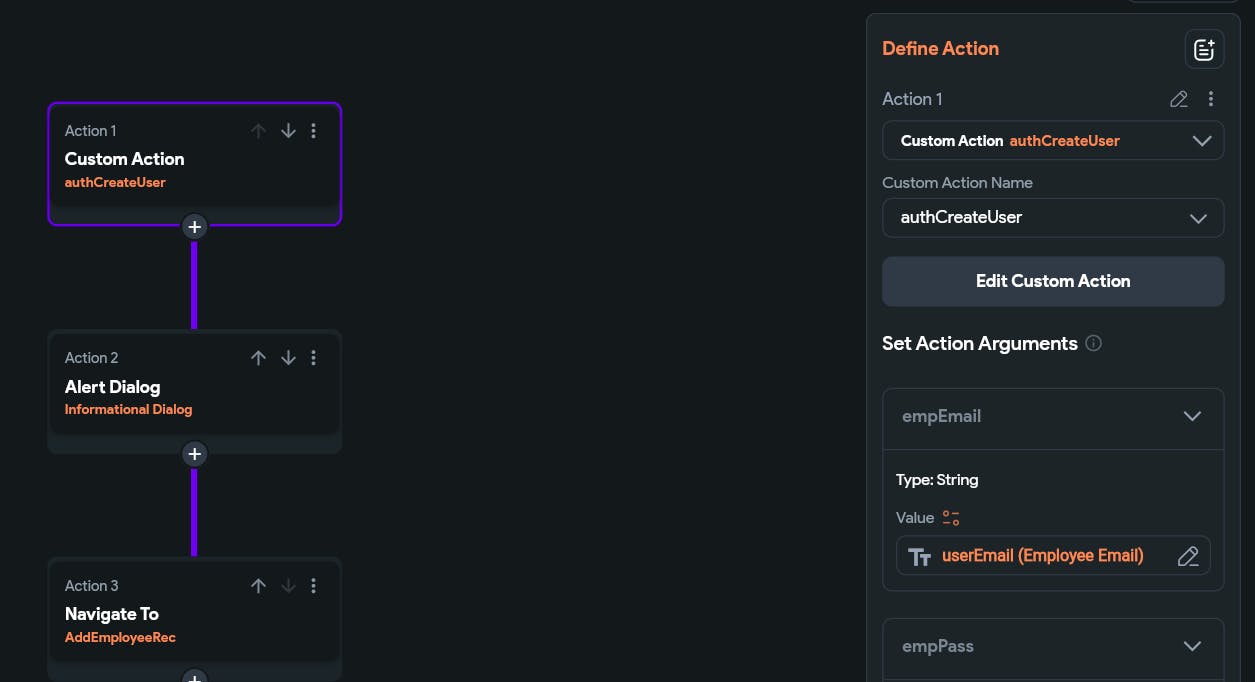Collapse the empPass argument section

click(1192, 646)
